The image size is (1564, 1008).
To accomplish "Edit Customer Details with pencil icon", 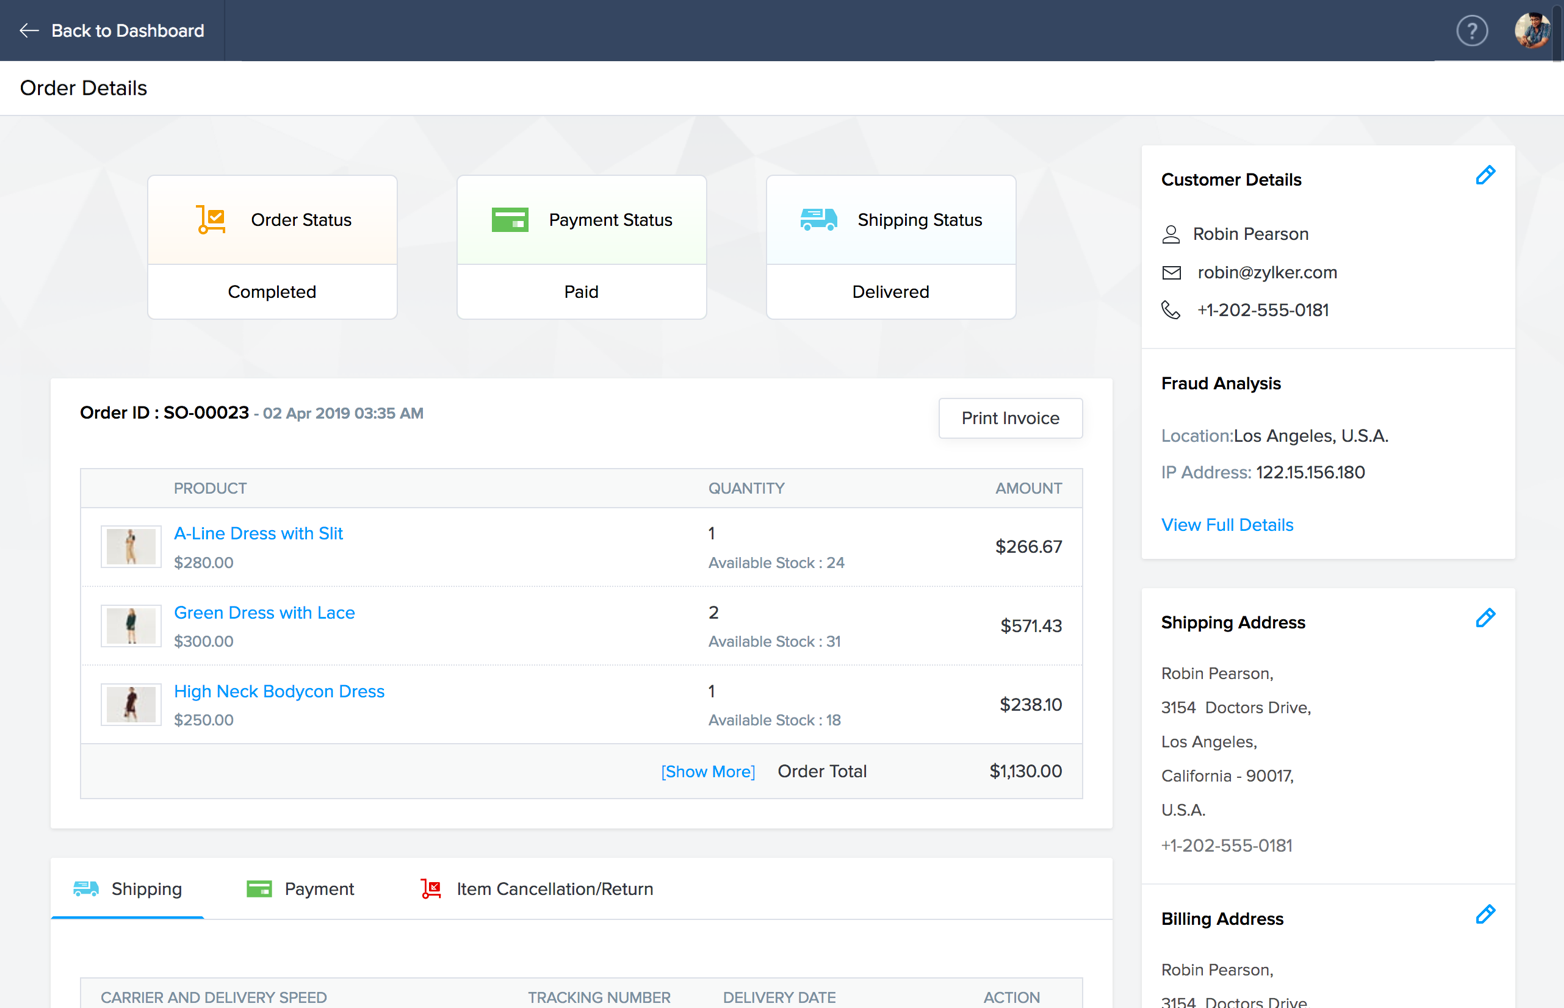I will coord(1485,176).
